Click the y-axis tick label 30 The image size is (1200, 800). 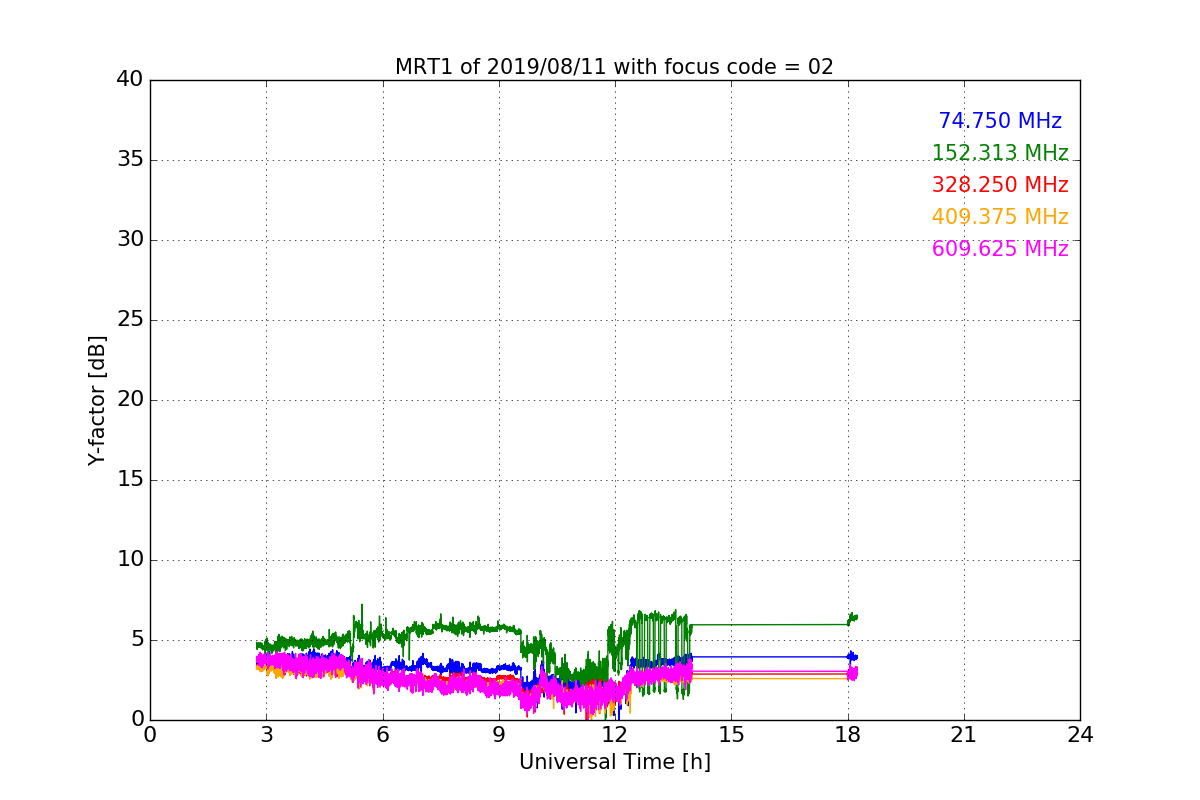[x=130, y=240]
